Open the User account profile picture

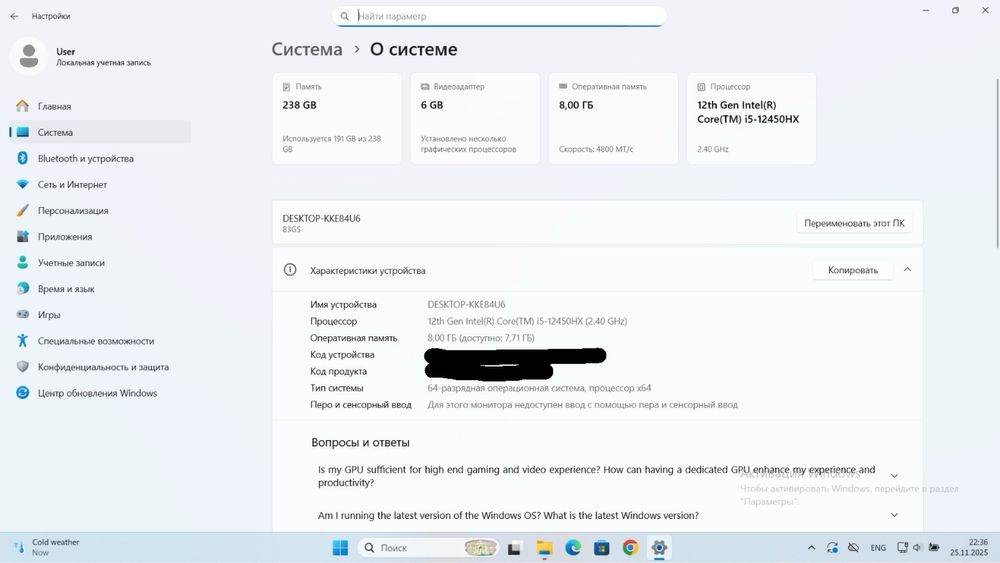click(29, 56)
